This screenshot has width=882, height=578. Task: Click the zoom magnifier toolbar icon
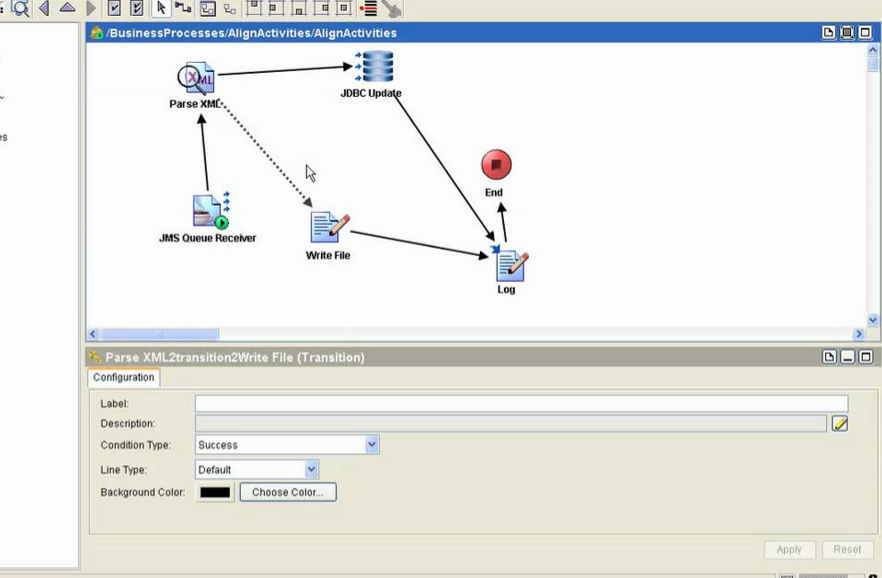[20, 8]
